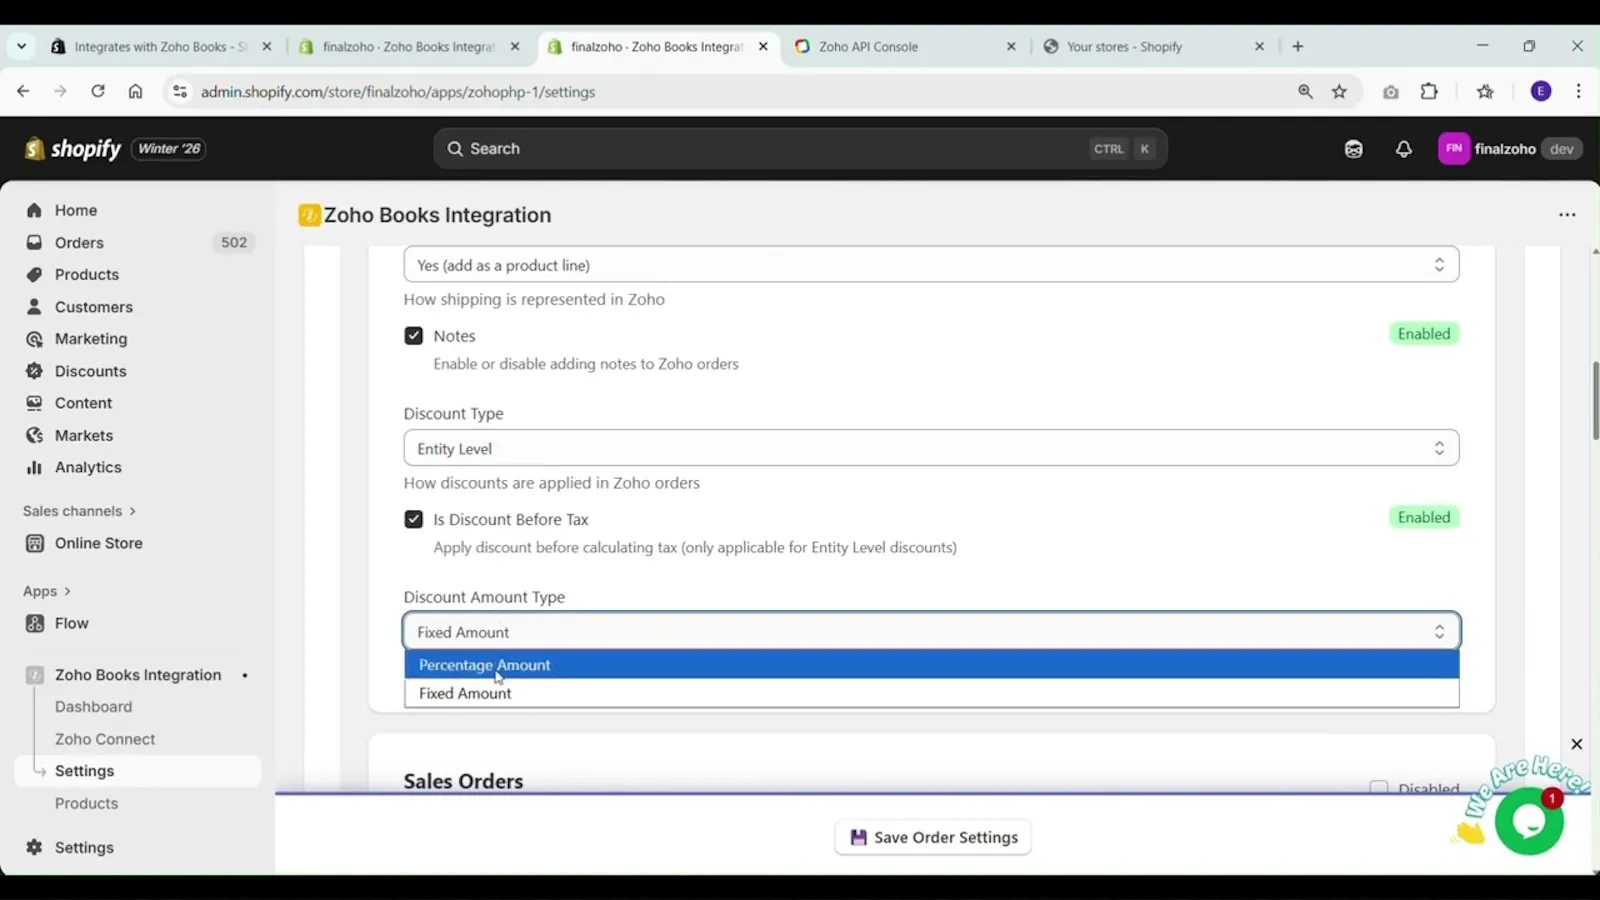Open the browser profile avatar E
The width and height of the screenshot is (1600, 900).
(x=1541, y=91)
